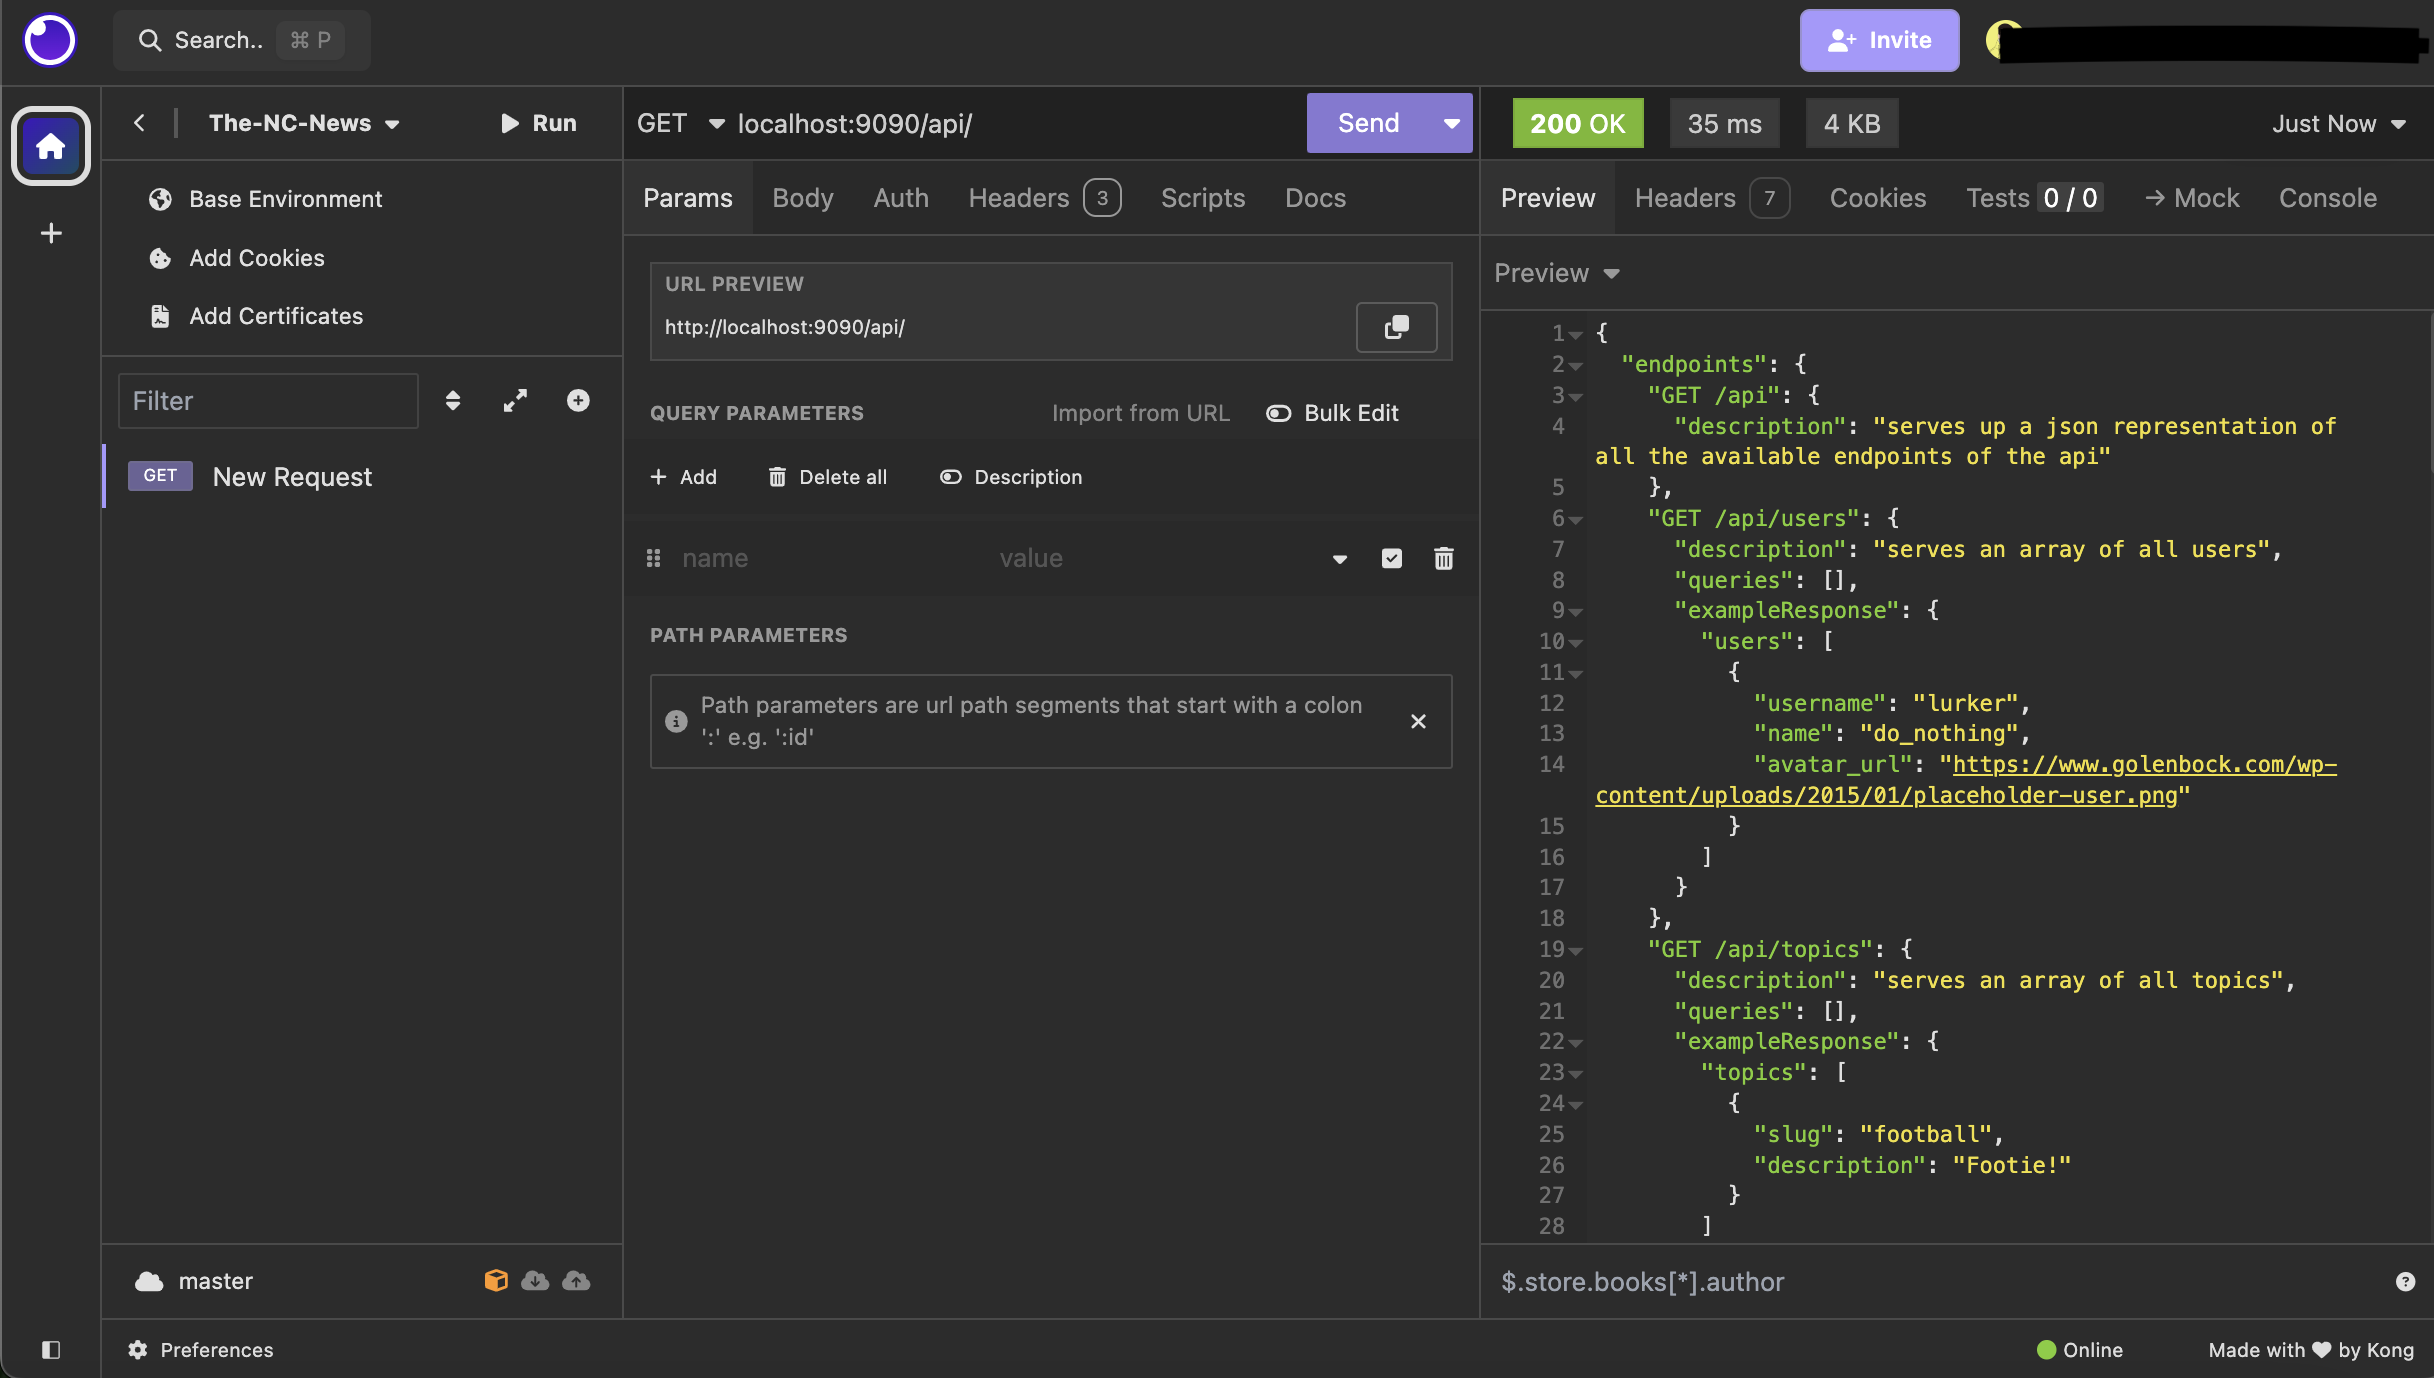The width and height of the screenshot is (2434, 1378).
Task: Toggle the sidebar panel icon
Action: click(51, 1350)
